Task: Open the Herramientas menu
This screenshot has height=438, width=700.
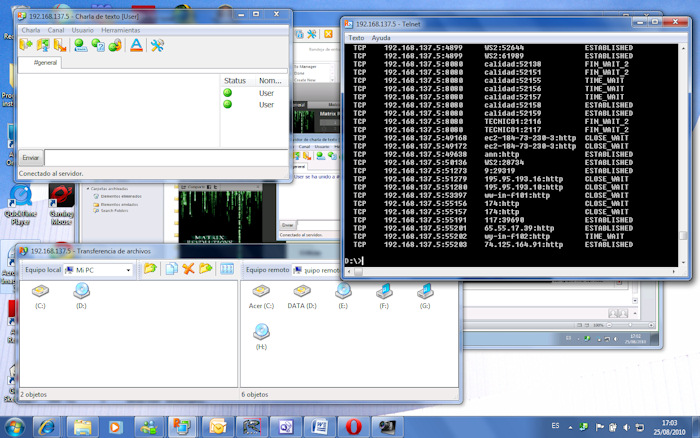Action: pos(120,30)
